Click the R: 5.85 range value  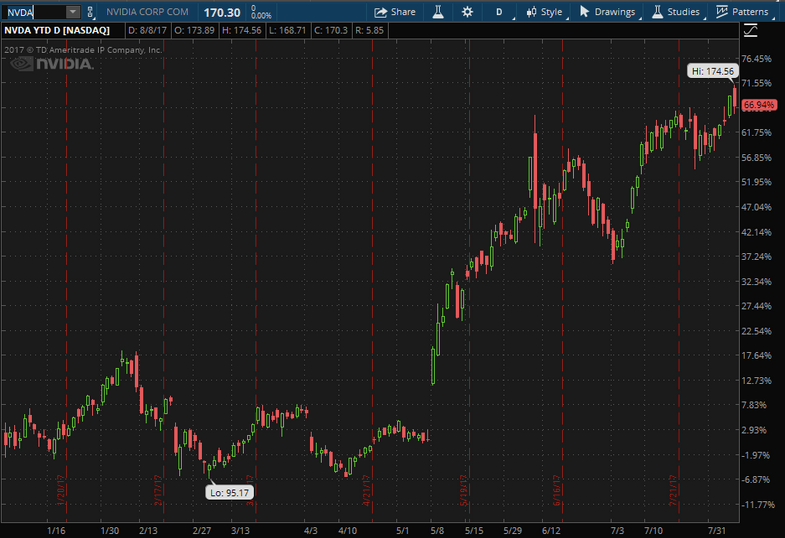(369, 31)
